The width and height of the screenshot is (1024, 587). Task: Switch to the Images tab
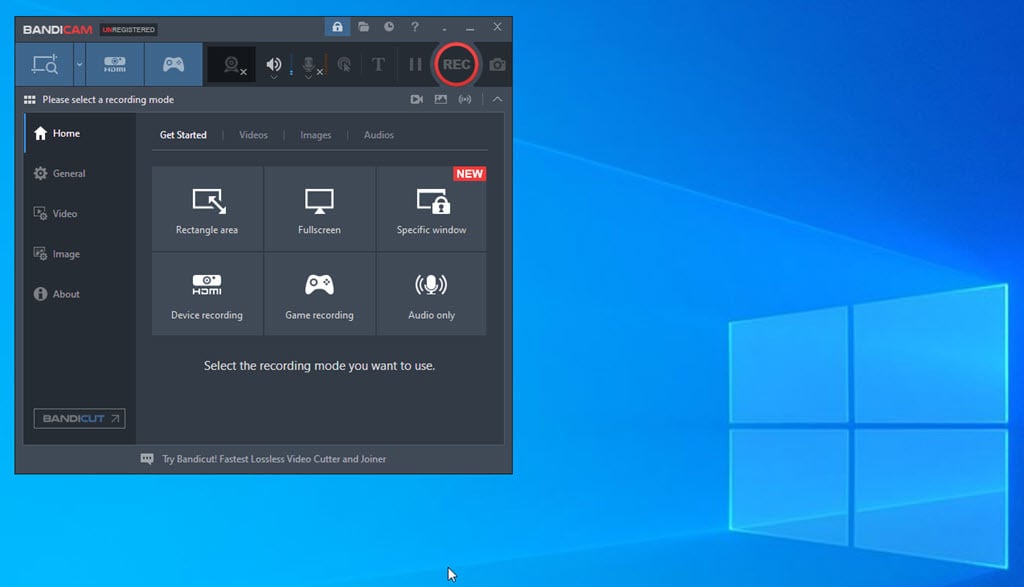pos(315,135)
